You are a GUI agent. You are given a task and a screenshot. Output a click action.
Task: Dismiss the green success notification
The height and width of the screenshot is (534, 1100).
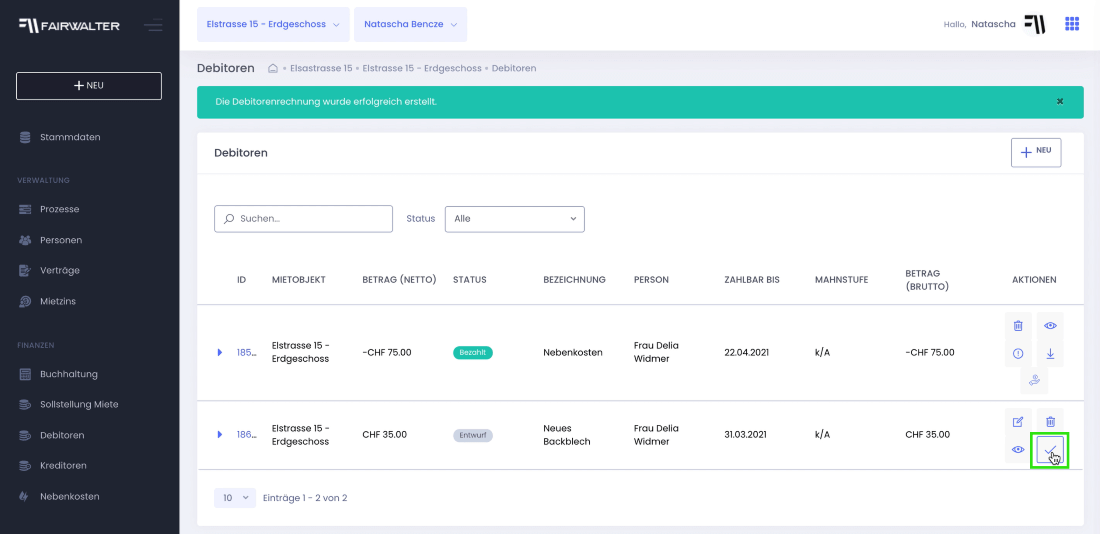coord(1060,102)
